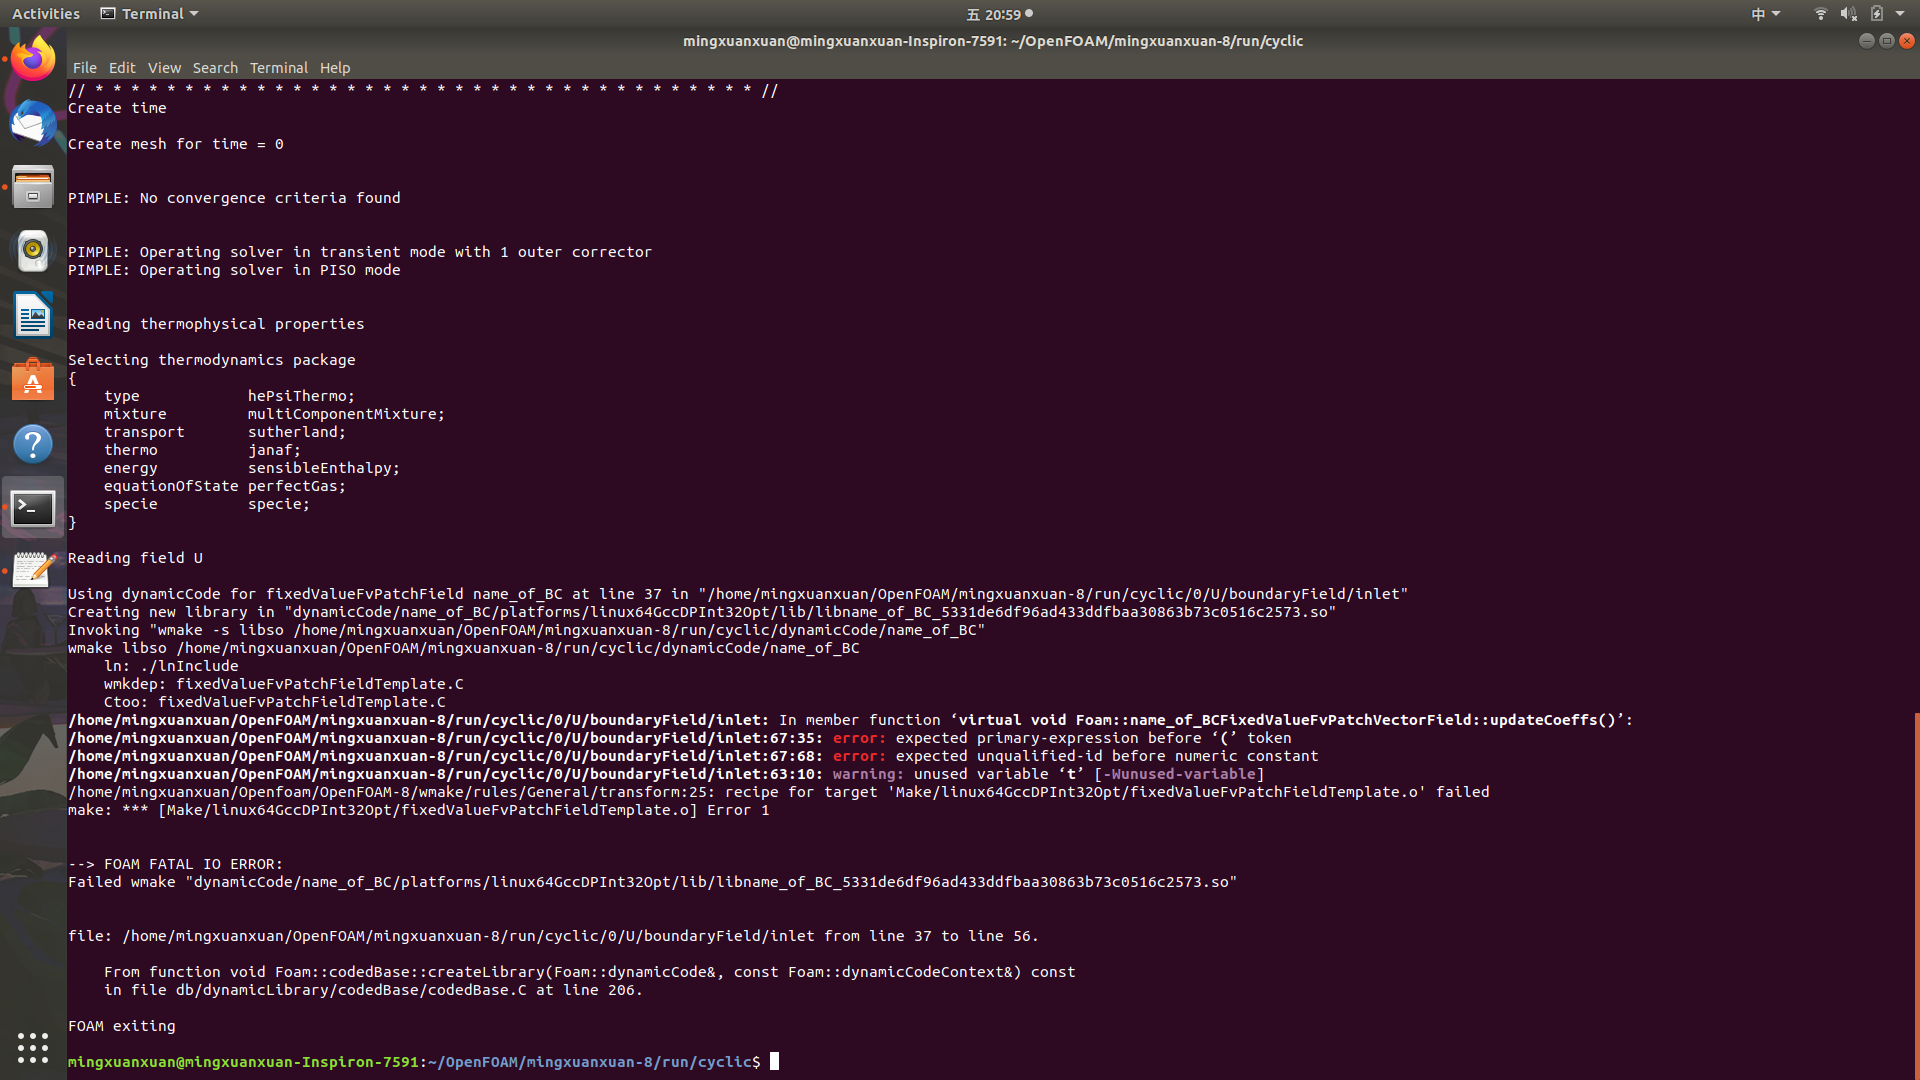Viewport: 1920px width, 1080px height.
Task: Open the View menu in terminal
Action: (164, 68)
